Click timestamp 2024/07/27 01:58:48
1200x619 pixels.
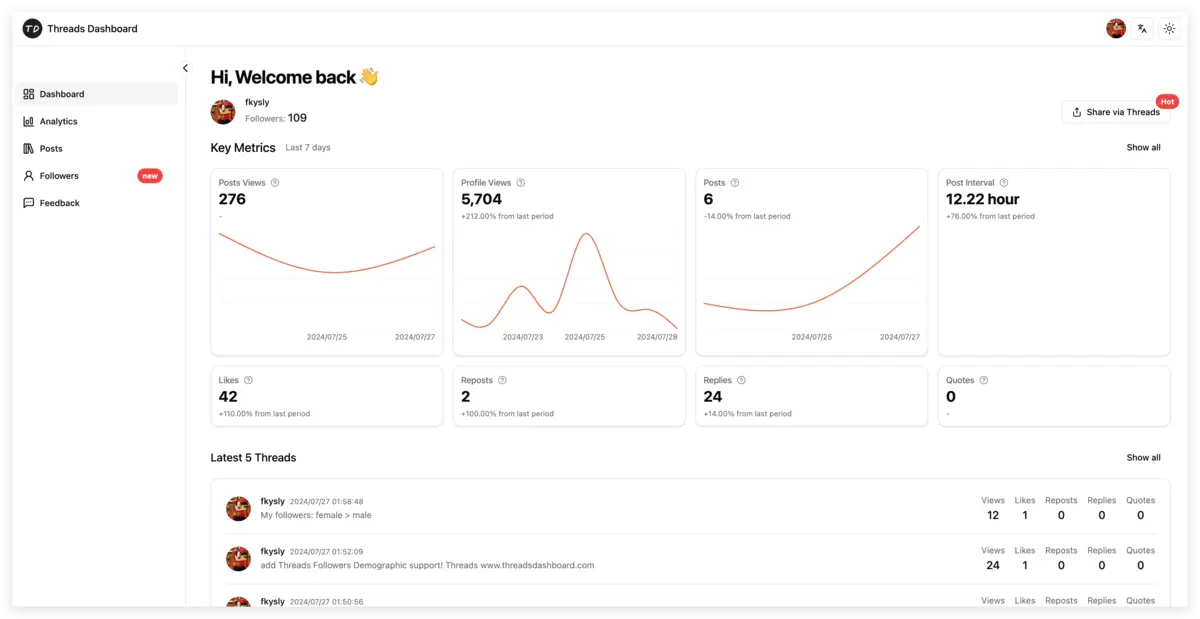tap(326, 502)
